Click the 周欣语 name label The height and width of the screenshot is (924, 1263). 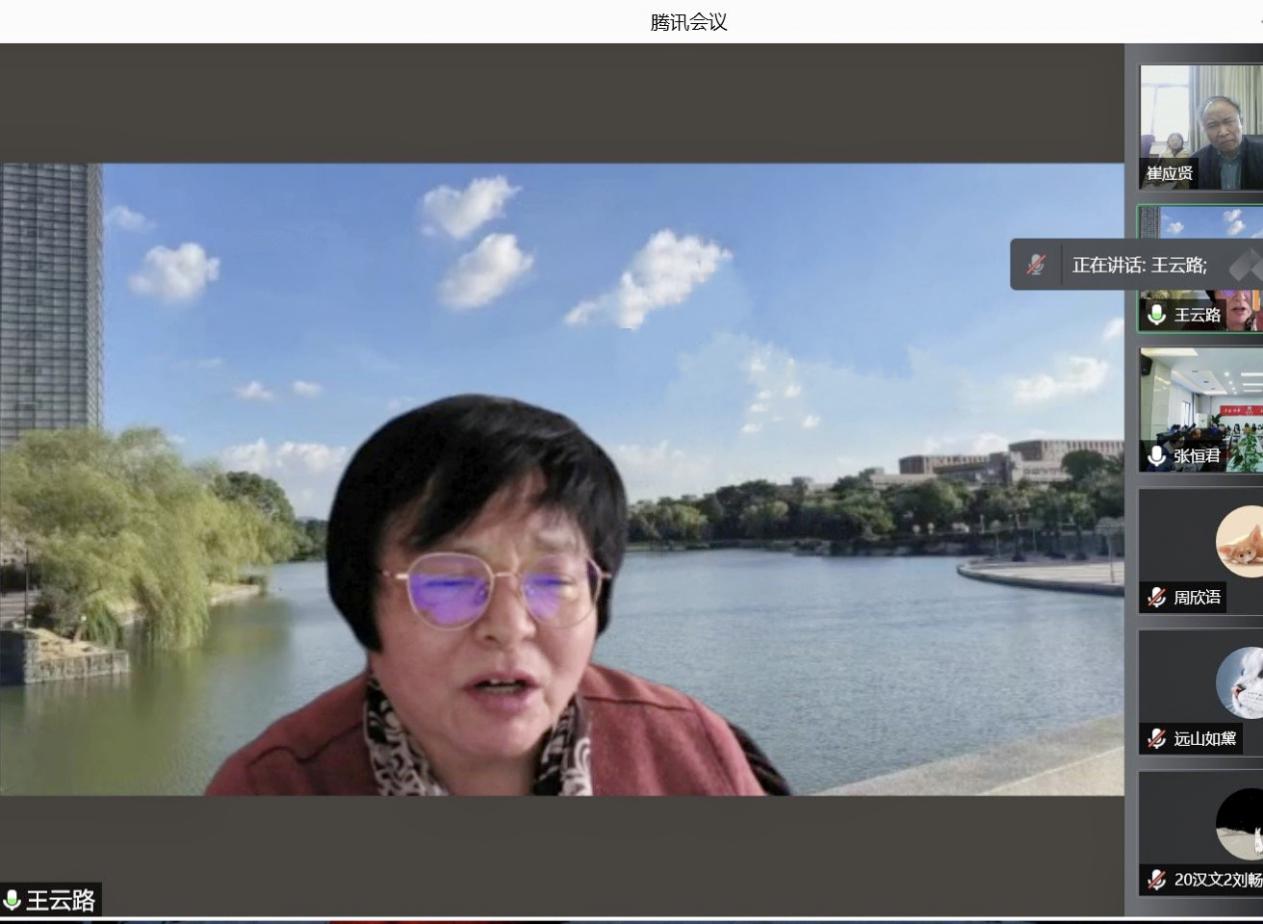point(1196,597)
